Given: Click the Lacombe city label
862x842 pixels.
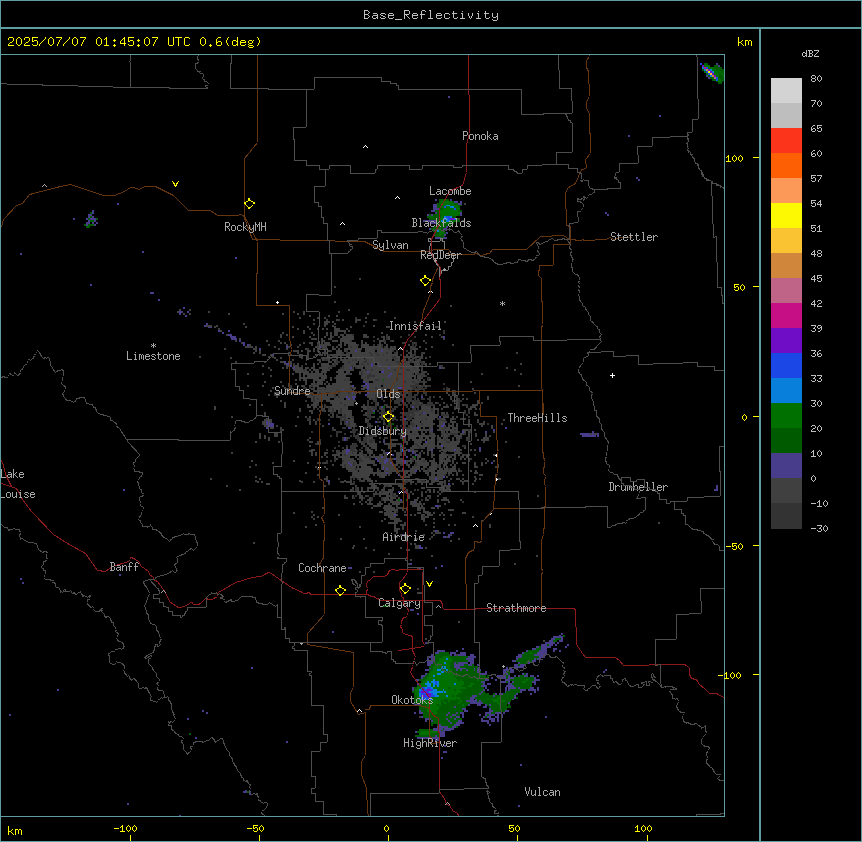Looking at the screenshot, I should (450, 191).
